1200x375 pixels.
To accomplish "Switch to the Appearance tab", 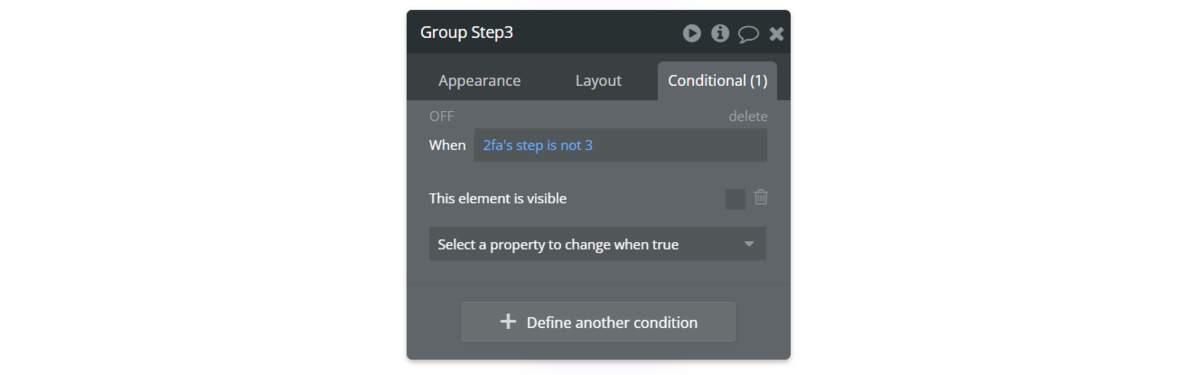I will (479, 81).
